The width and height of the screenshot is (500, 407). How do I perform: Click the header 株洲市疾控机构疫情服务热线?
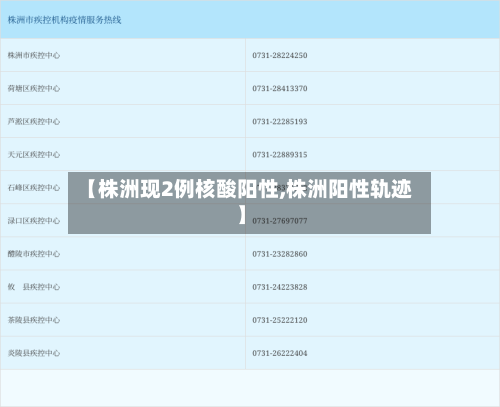64,20
